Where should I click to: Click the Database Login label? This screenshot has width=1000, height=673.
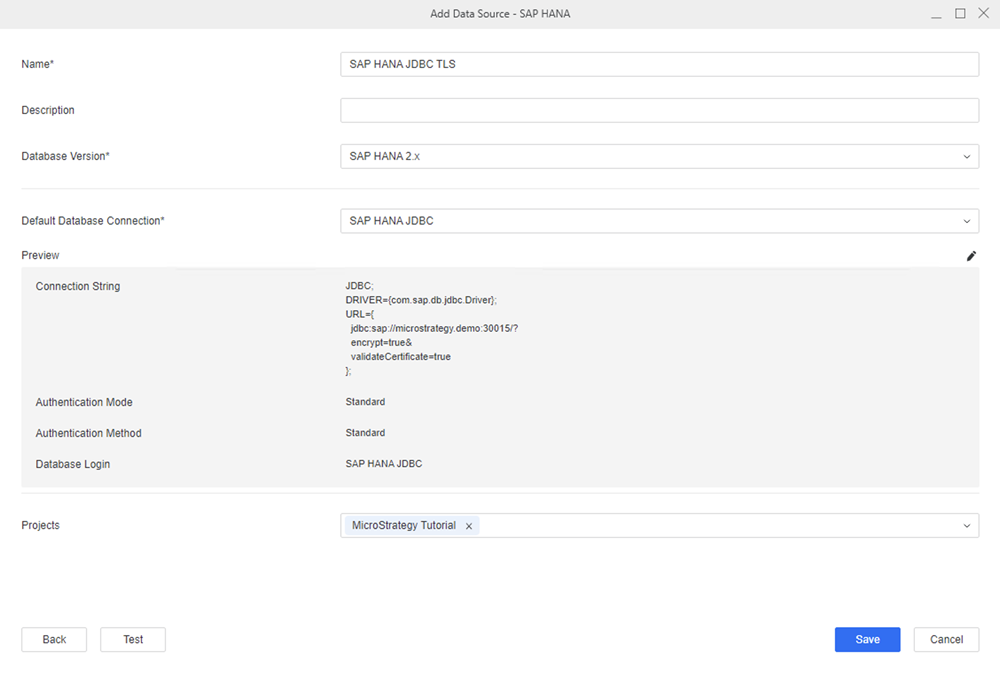(73, 464)
